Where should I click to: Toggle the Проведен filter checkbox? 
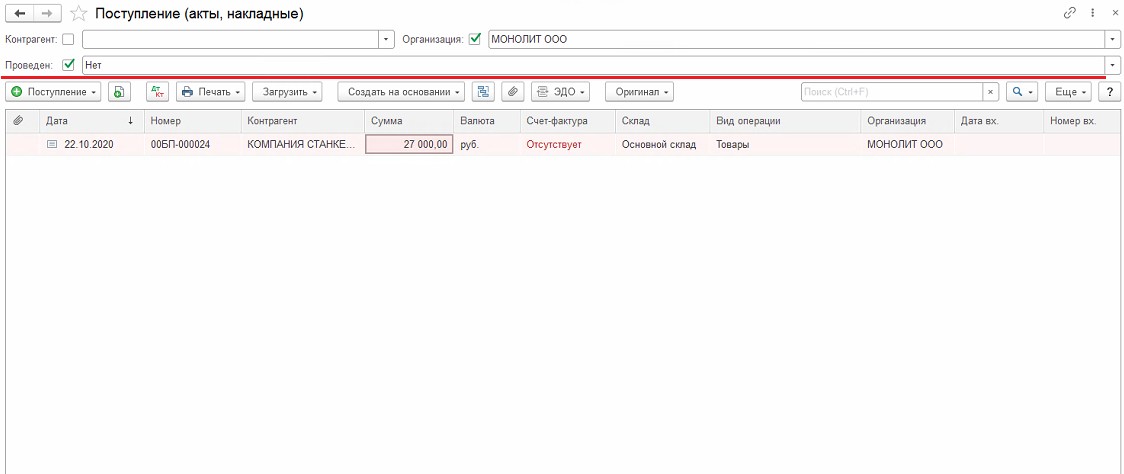click(x=68, y=65)
